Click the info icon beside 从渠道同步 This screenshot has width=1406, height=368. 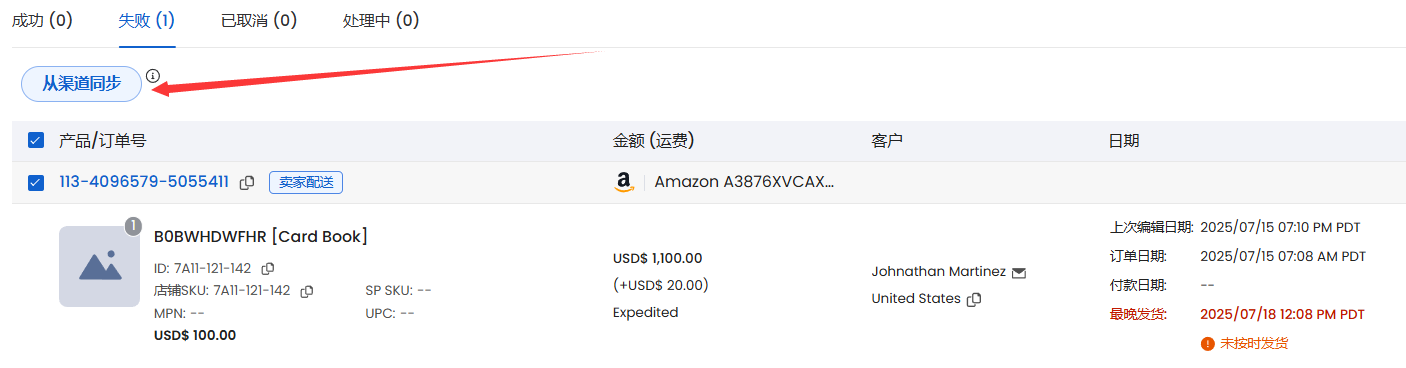tap(153, 76)
